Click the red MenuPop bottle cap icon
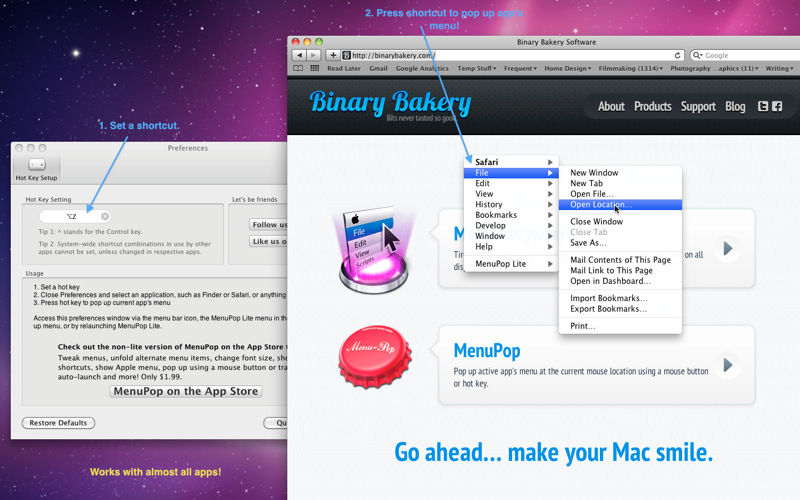The image size is (800, 500). (x=375, y=356)
